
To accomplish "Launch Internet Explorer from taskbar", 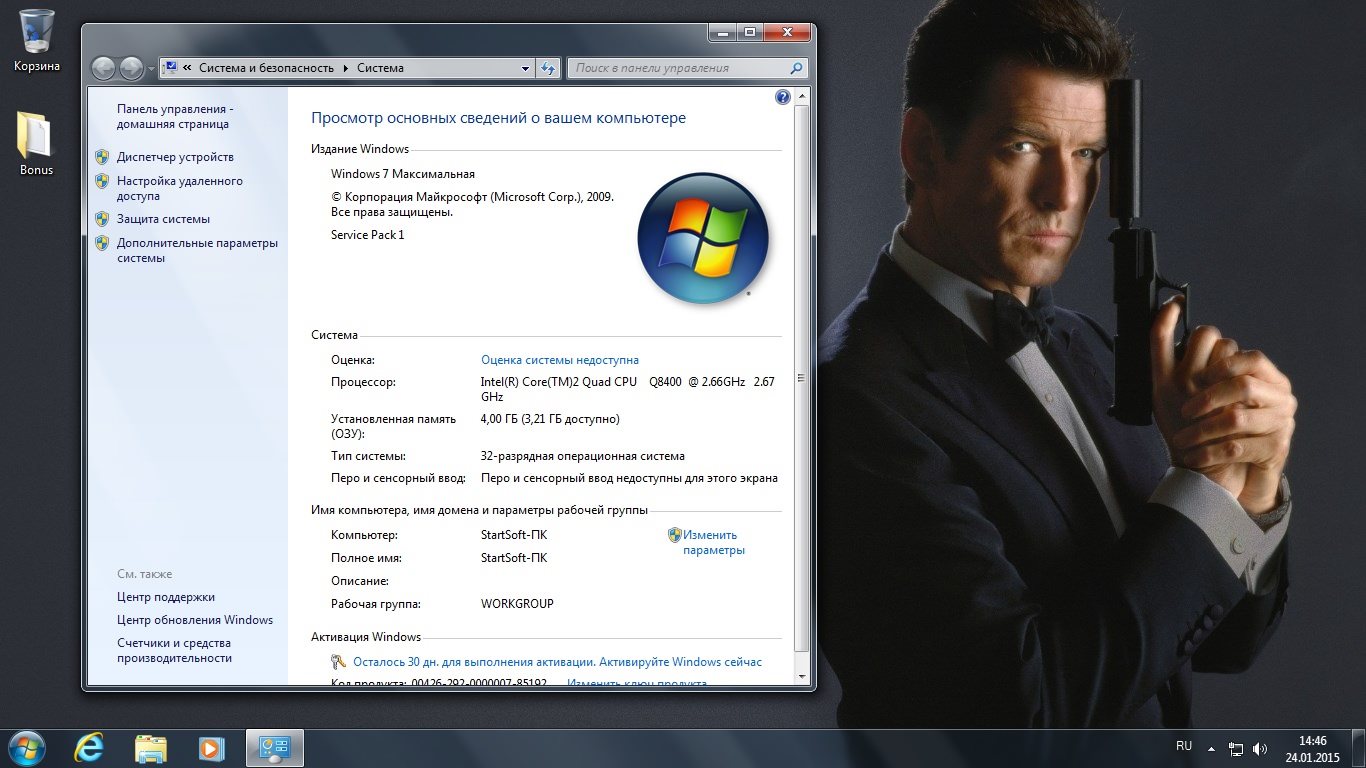I will [x=89, y=748].
